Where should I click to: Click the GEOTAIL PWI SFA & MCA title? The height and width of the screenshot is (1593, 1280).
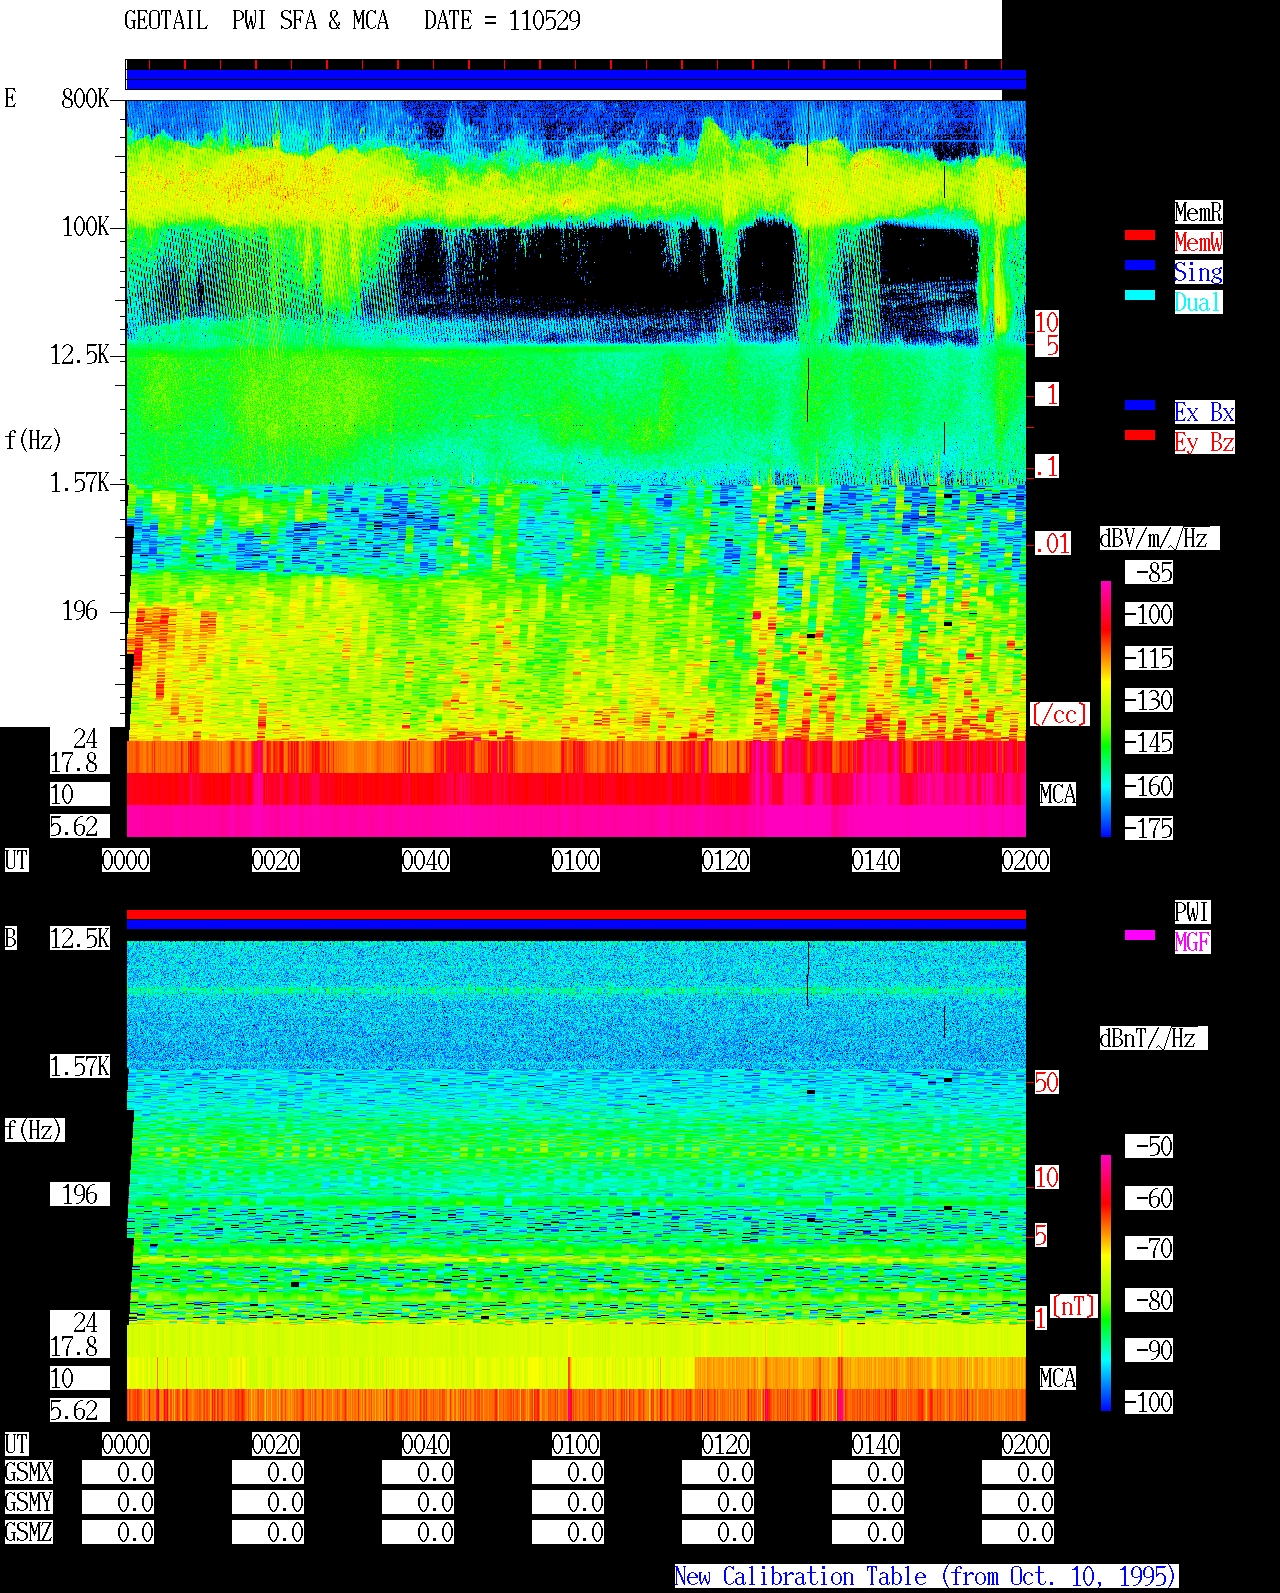pos(256,21)
